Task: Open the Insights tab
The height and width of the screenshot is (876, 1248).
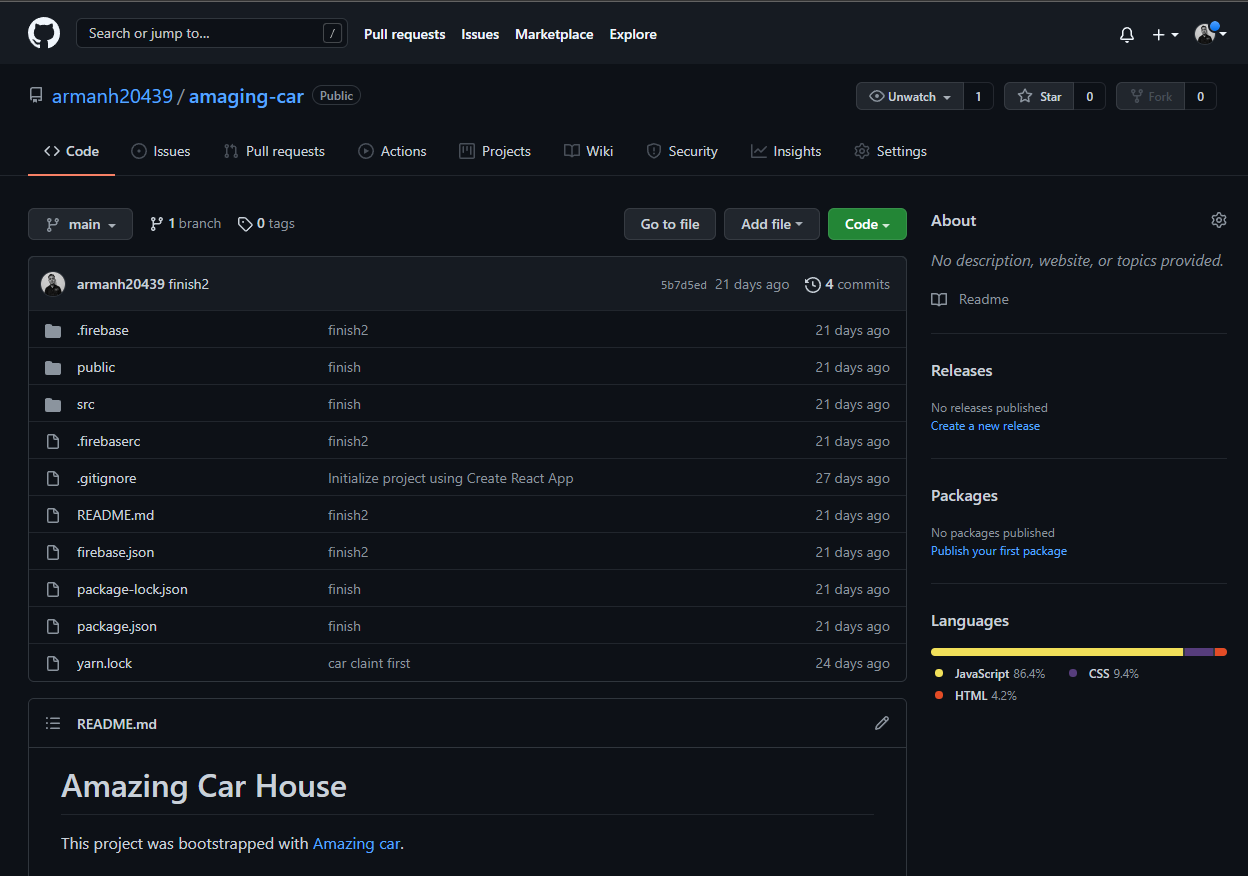Action: (x=786, y=151)
